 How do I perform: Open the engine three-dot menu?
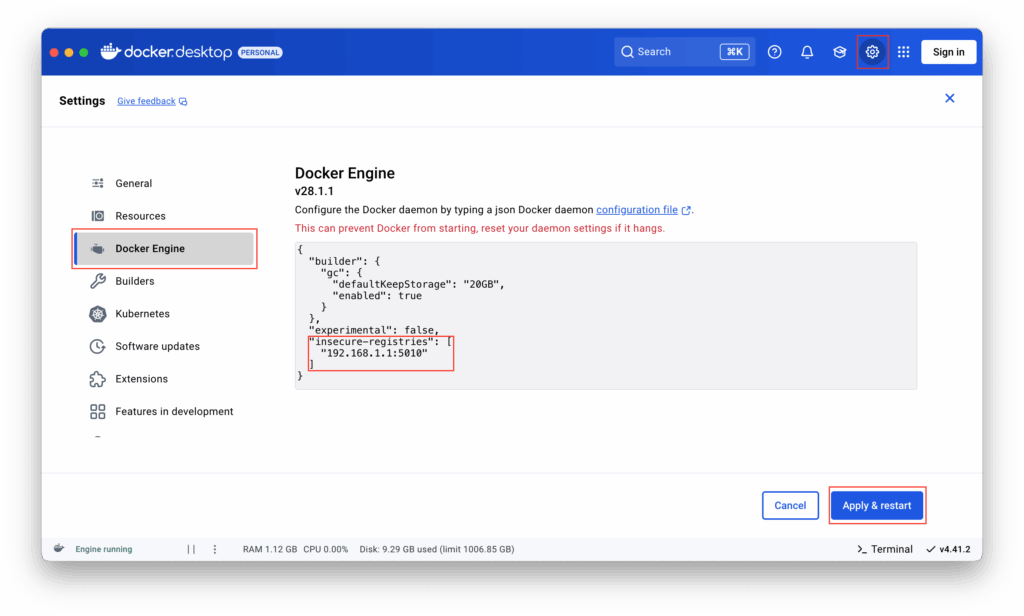[x=215, y=549]
